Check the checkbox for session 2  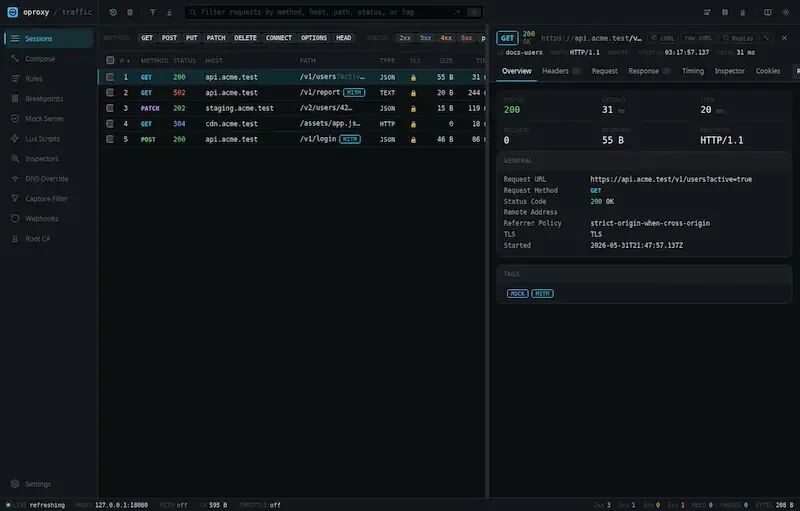click(110, 92)
